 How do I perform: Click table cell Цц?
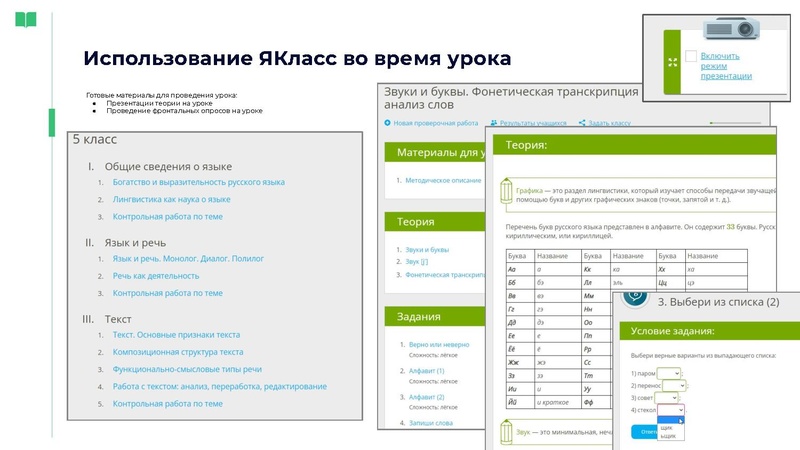coord(670,283)
